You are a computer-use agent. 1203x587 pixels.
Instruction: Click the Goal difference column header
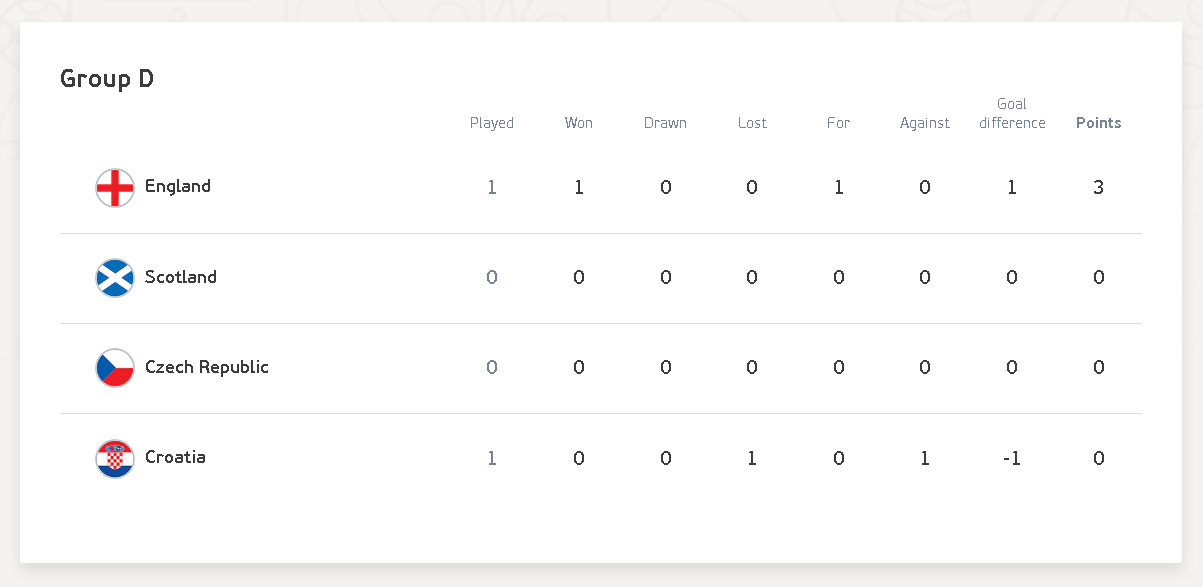point(1012,113)
